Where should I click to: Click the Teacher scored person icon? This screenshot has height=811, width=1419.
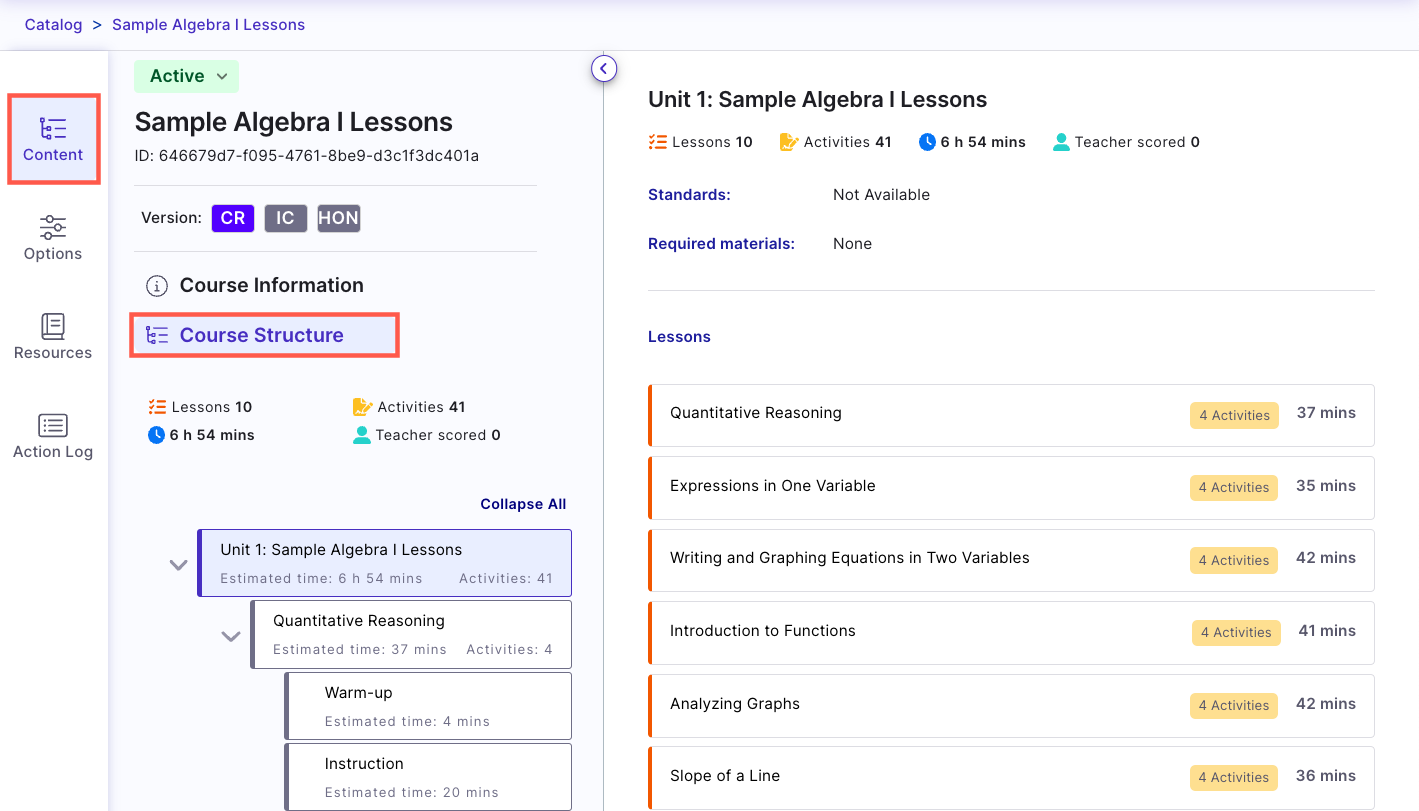coord(361,435)
